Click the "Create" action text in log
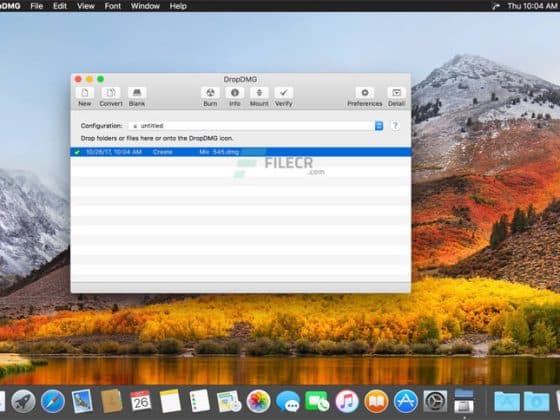The height and width of the screenshot is (420, 560). [162, 152]
